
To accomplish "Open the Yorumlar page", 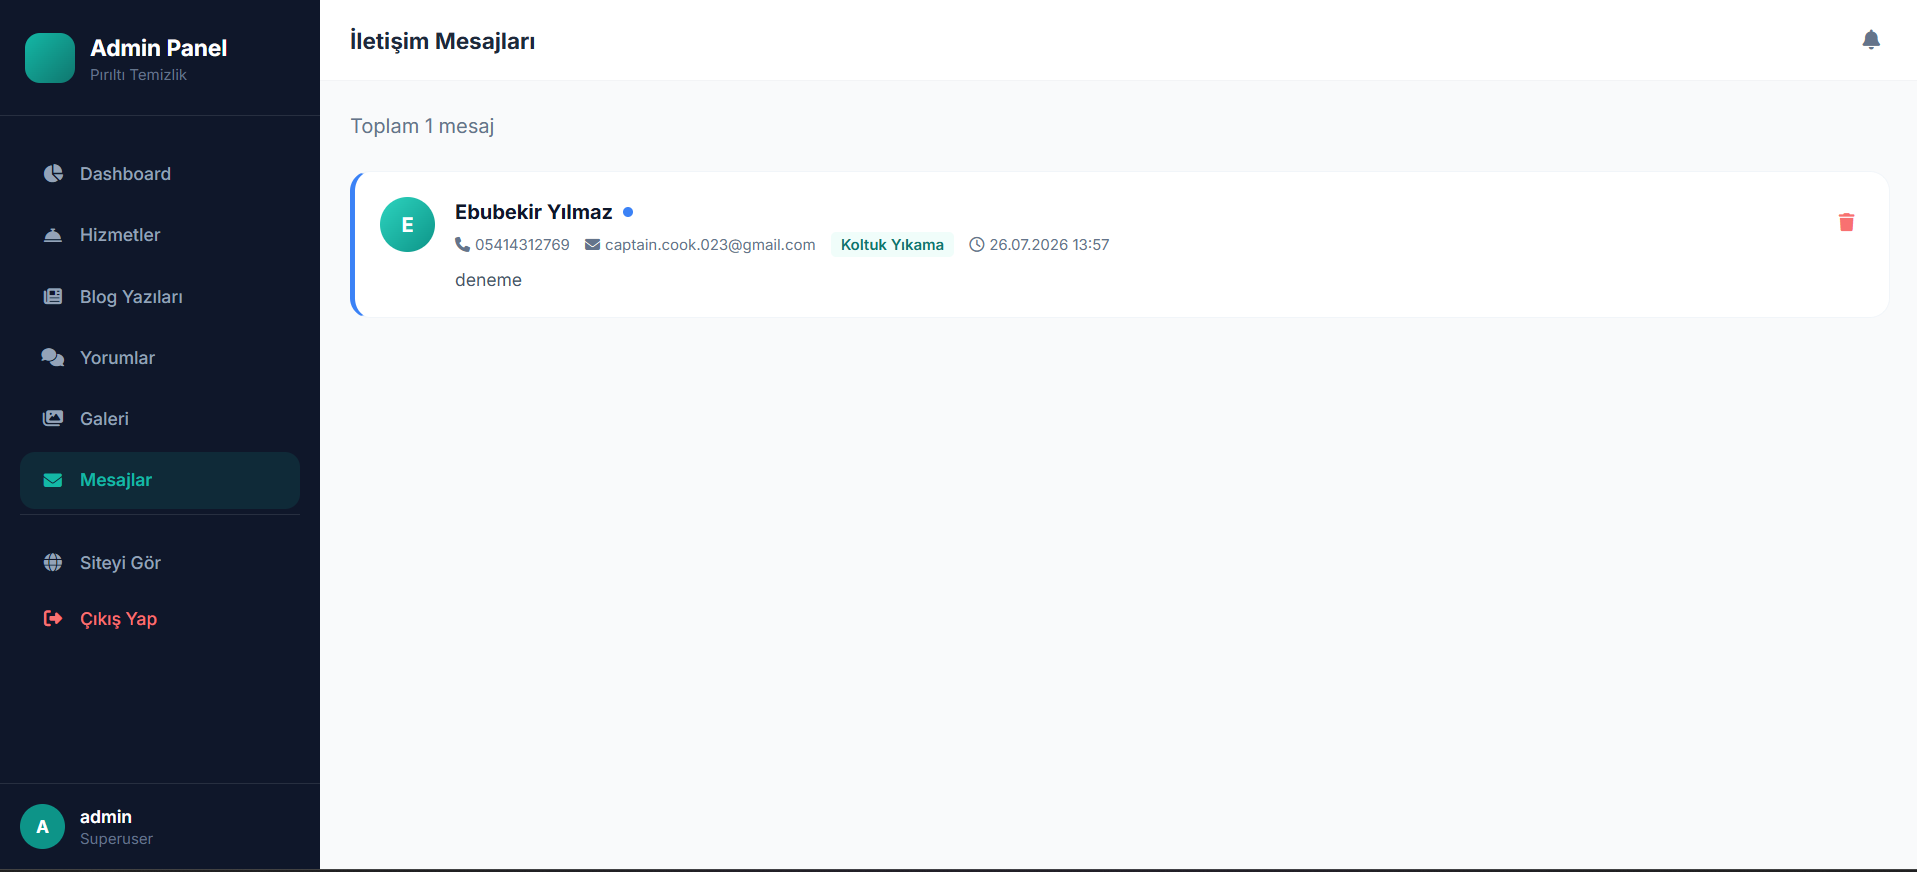I will pyautogui.click(x=160, y=358).
